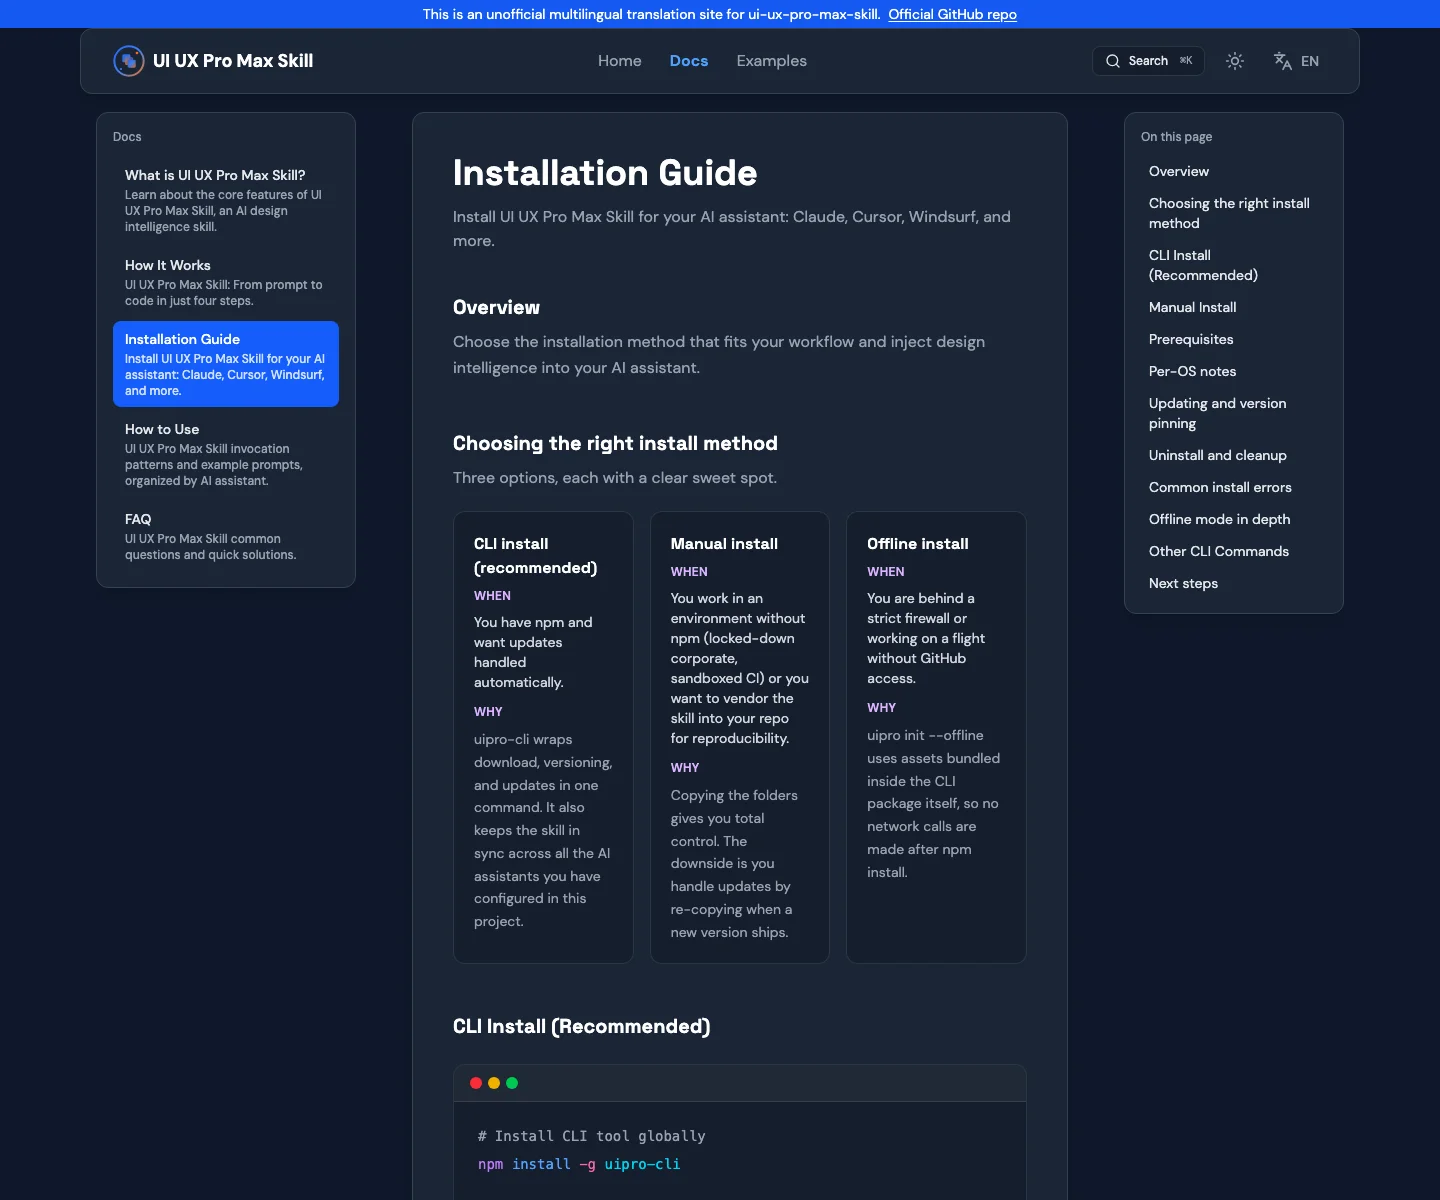
Task: Select Installation Guide in Docs sidebar
Action: point(226,364)
